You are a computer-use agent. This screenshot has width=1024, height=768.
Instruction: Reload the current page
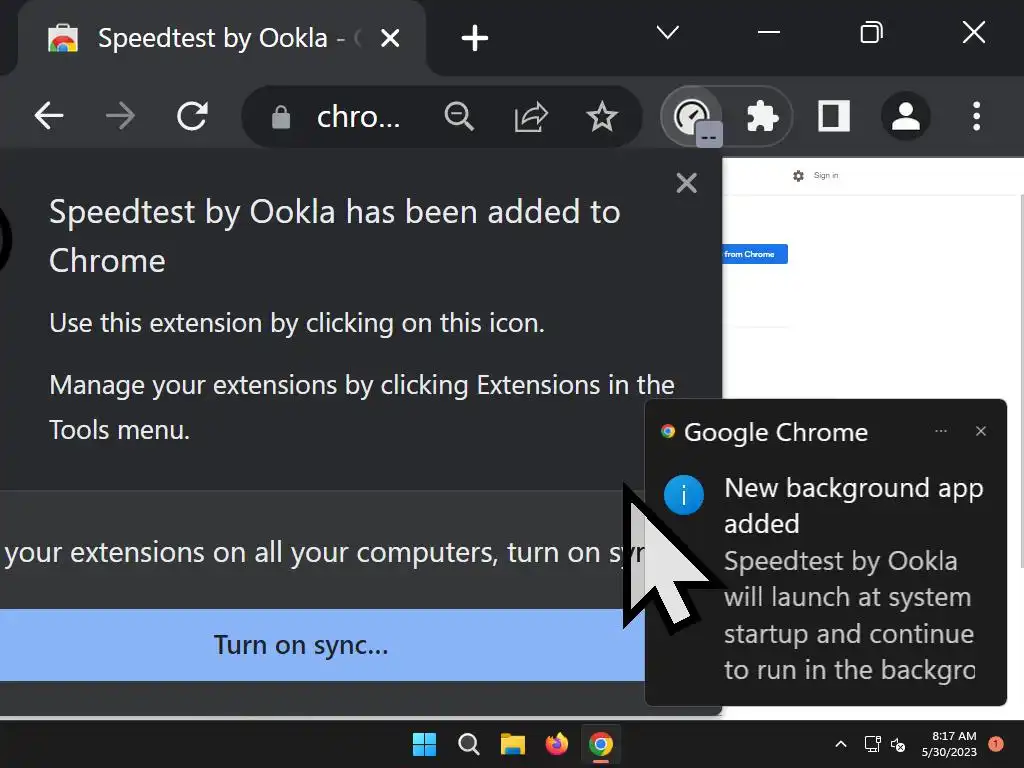192,116
